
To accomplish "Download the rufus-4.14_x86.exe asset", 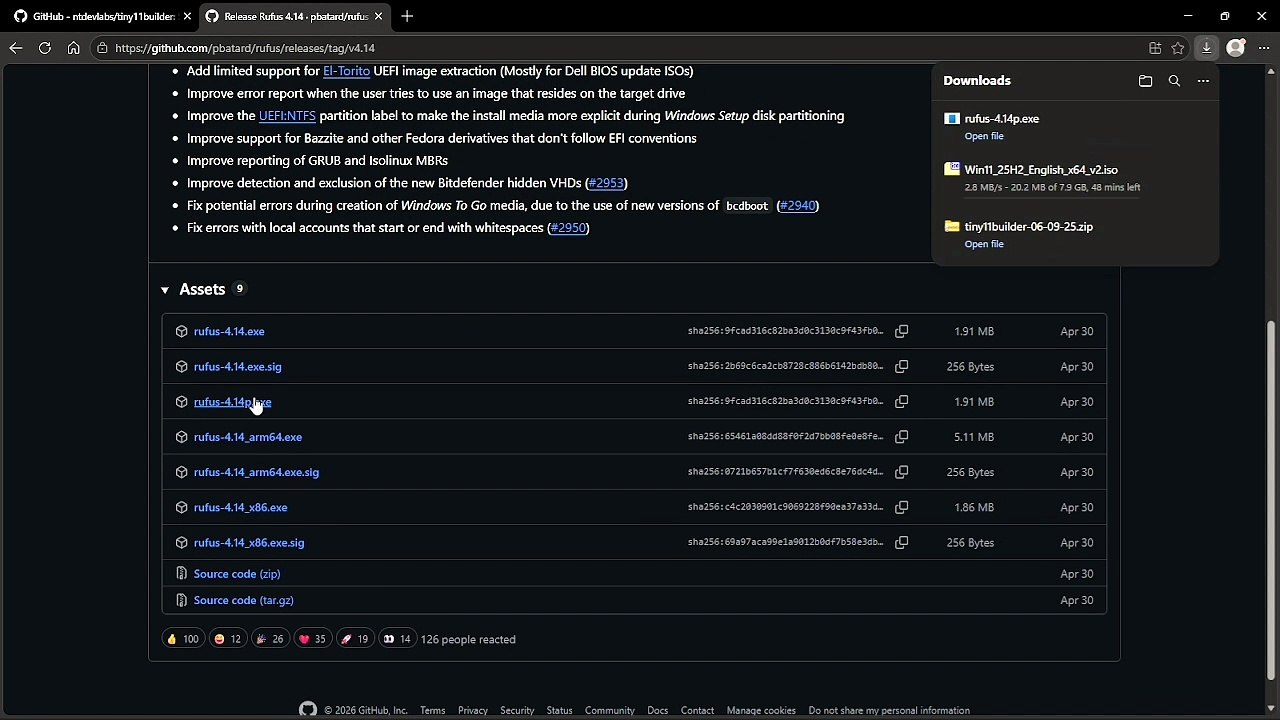I will click(x=241, y=507).
